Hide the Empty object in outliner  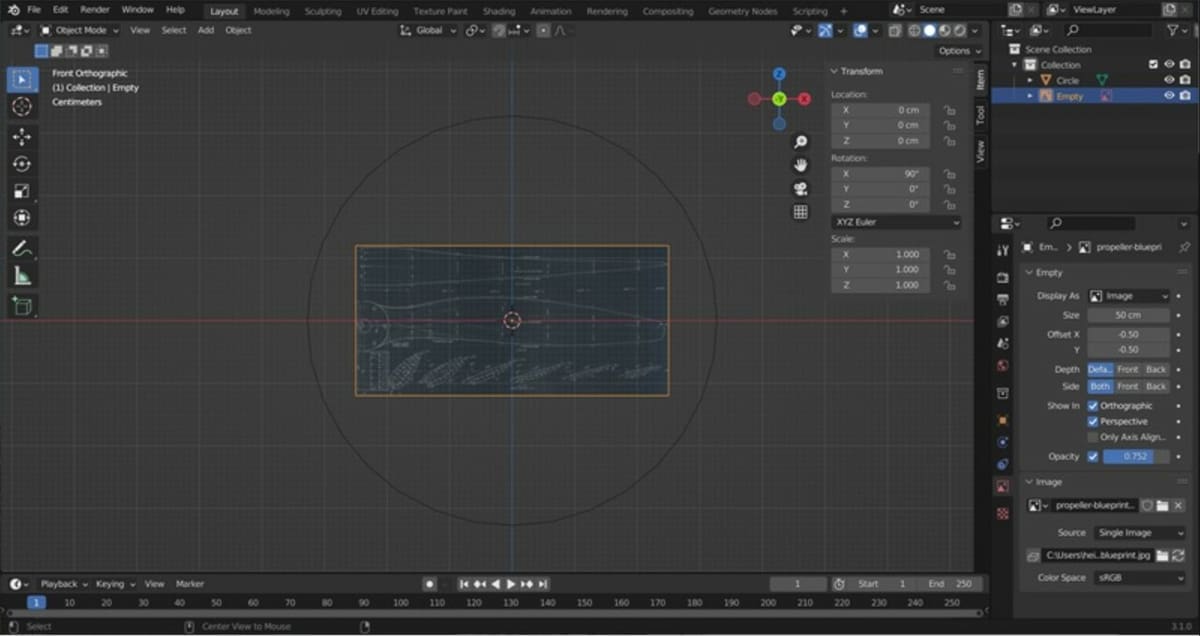(x=1168, y=96)
